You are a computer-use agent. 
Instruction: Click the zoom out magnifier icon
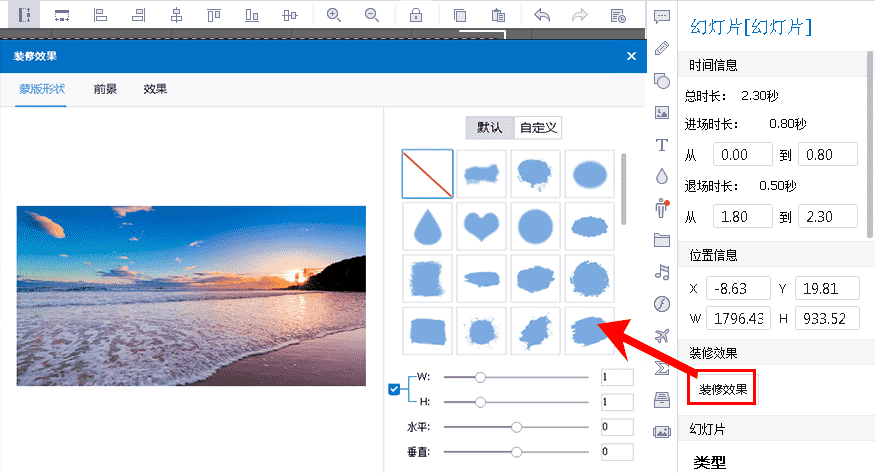click(x=372, y=15)
